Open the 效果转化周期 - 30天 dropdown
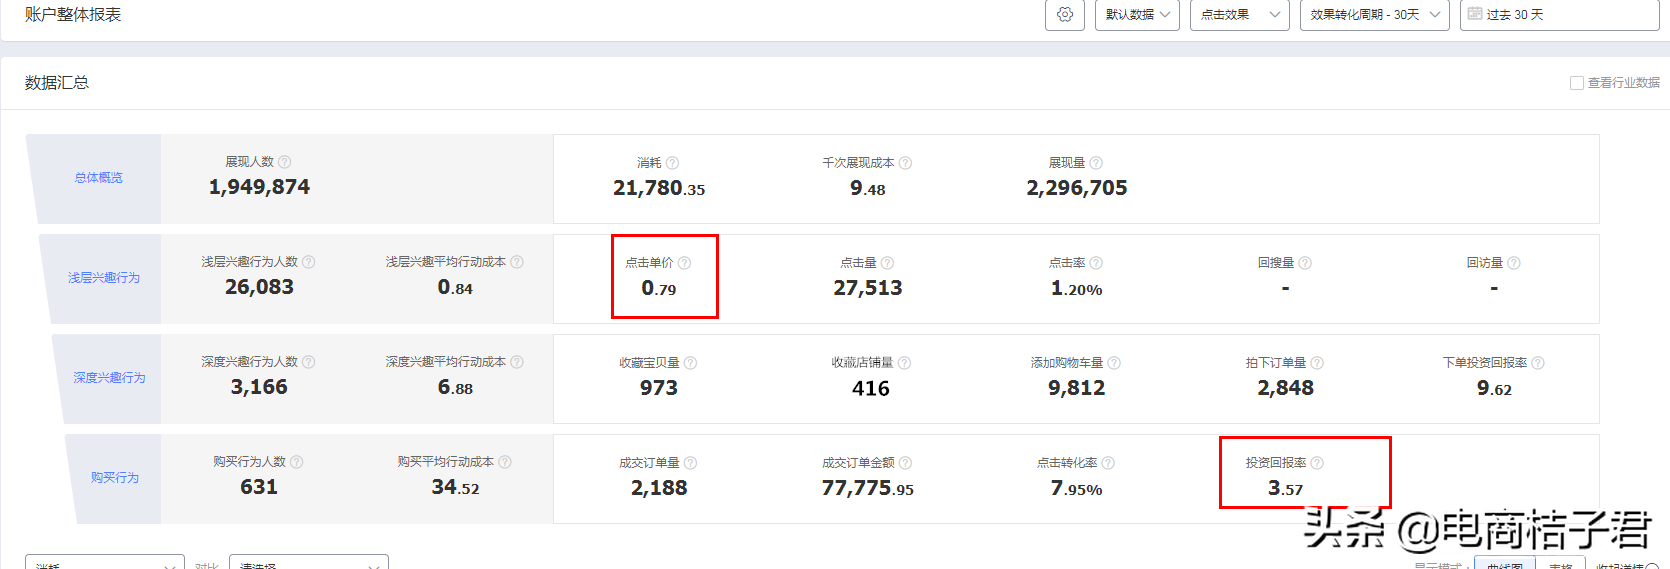Screen dimensions: 1670x569 point(1375,15)
